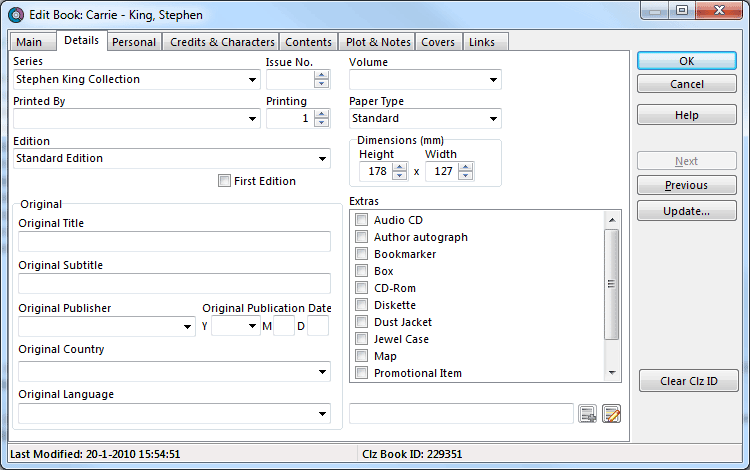Open the Series dropdown list
The width and height of the screenshot is (750, 470).
[x=252, y=80]
